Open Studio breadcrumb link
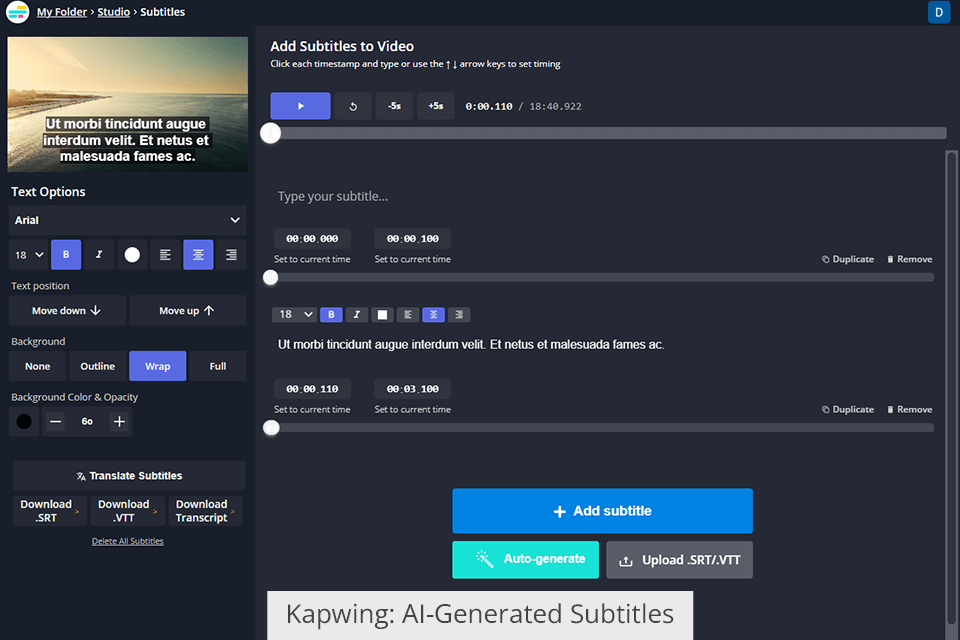Image resolution: width=960 pixels, height=640 pixels. pos(113,12)
